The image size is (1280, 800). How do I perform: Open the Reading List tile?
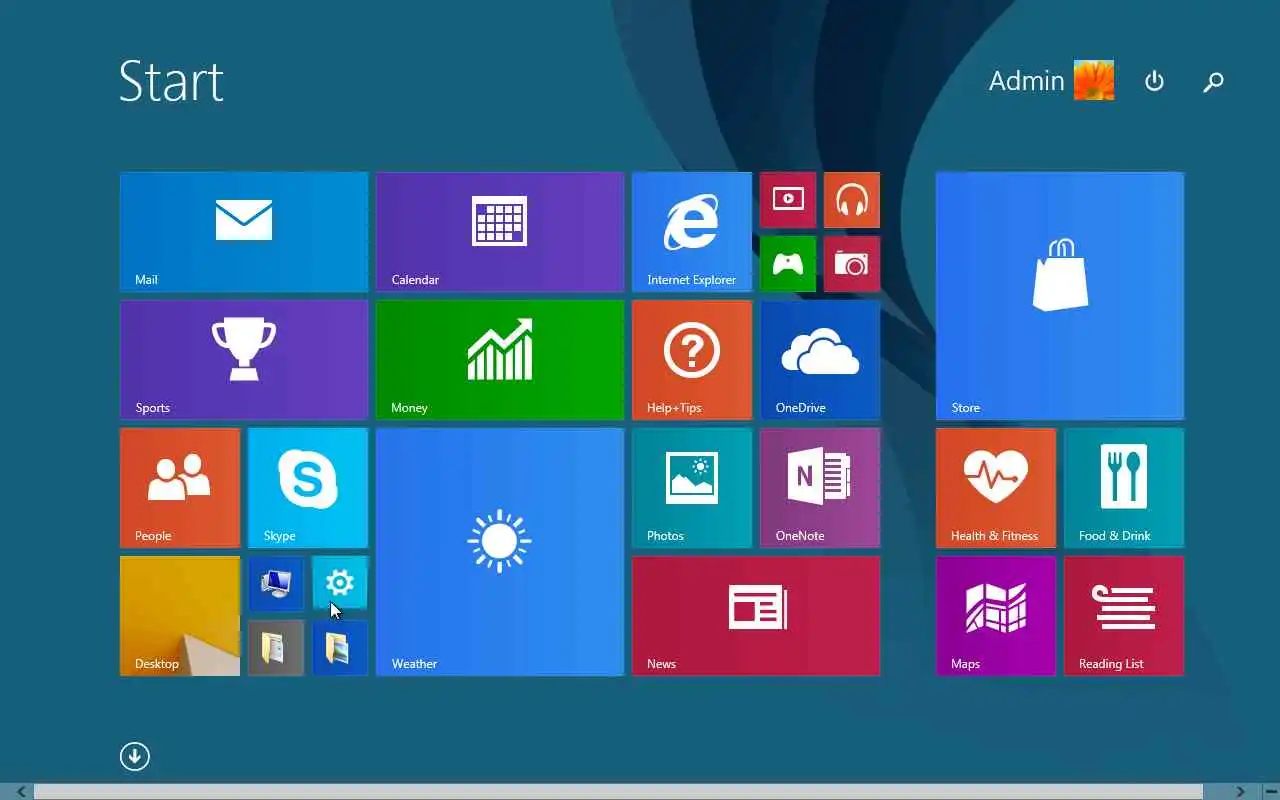click(1124, 616)
